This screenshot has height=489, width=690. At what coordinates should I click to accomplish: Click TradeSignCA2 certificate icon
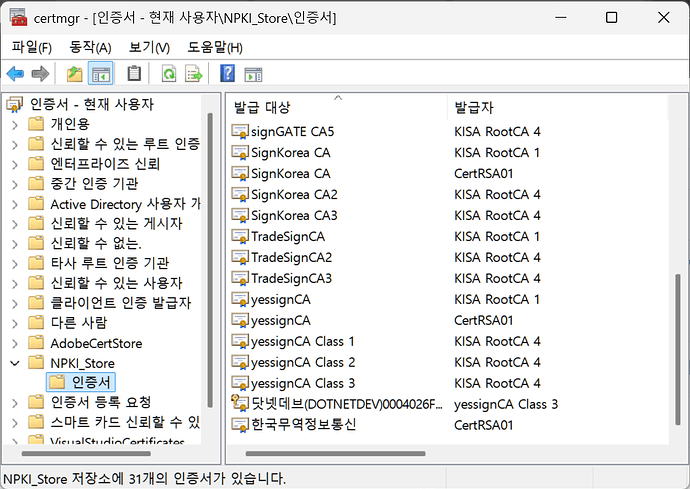240,257
